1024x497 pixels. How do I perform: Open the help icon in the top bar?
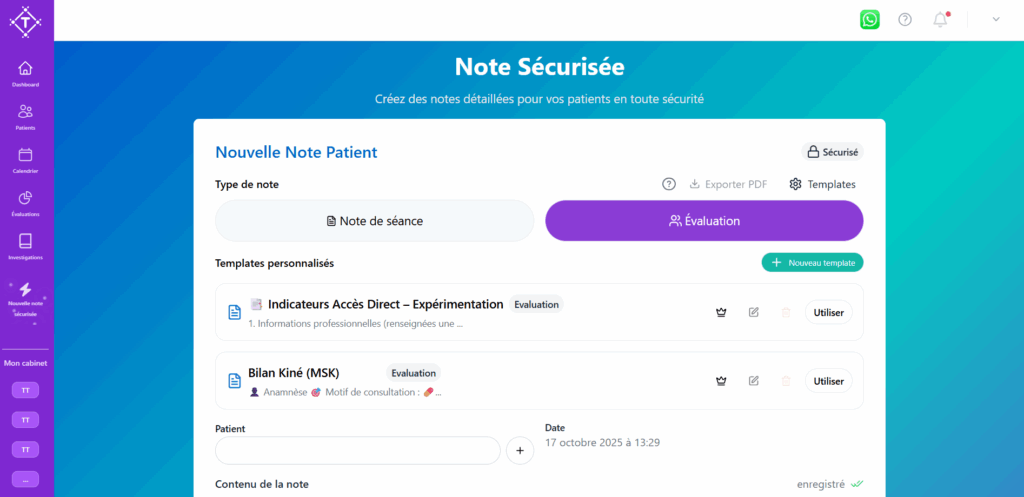(x=905, y=19)
